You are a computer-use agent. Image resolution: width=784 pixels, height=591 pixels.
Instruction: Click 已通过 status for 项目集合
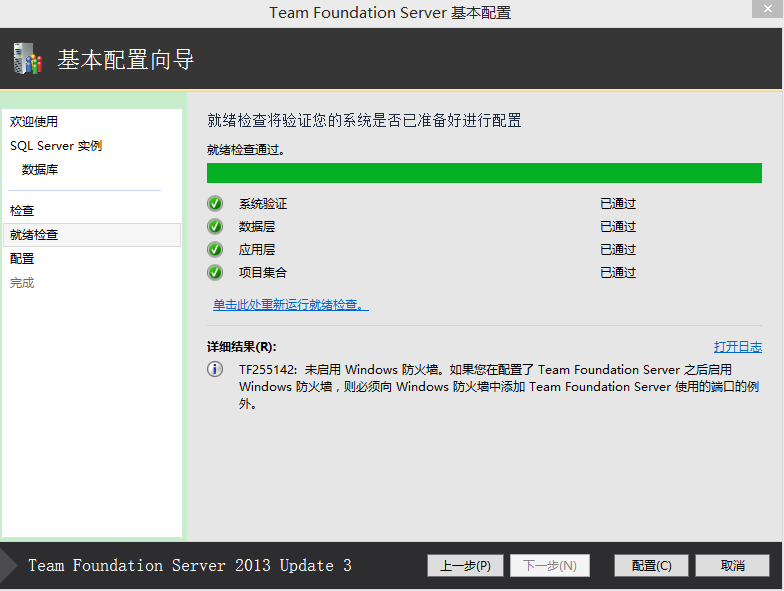click(618, 272)
